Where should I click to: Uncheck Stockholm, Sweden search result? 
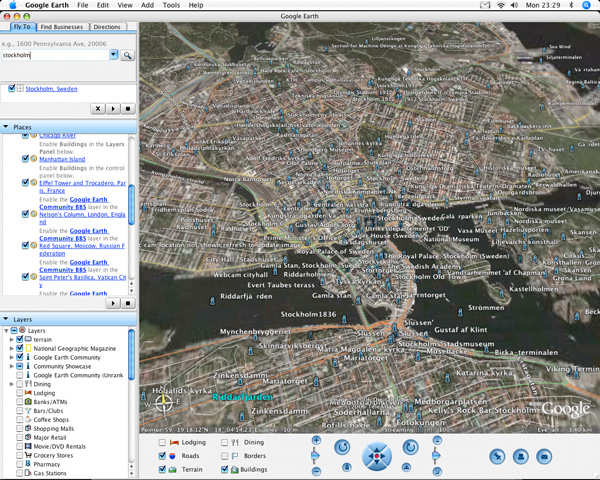(11, 88)
